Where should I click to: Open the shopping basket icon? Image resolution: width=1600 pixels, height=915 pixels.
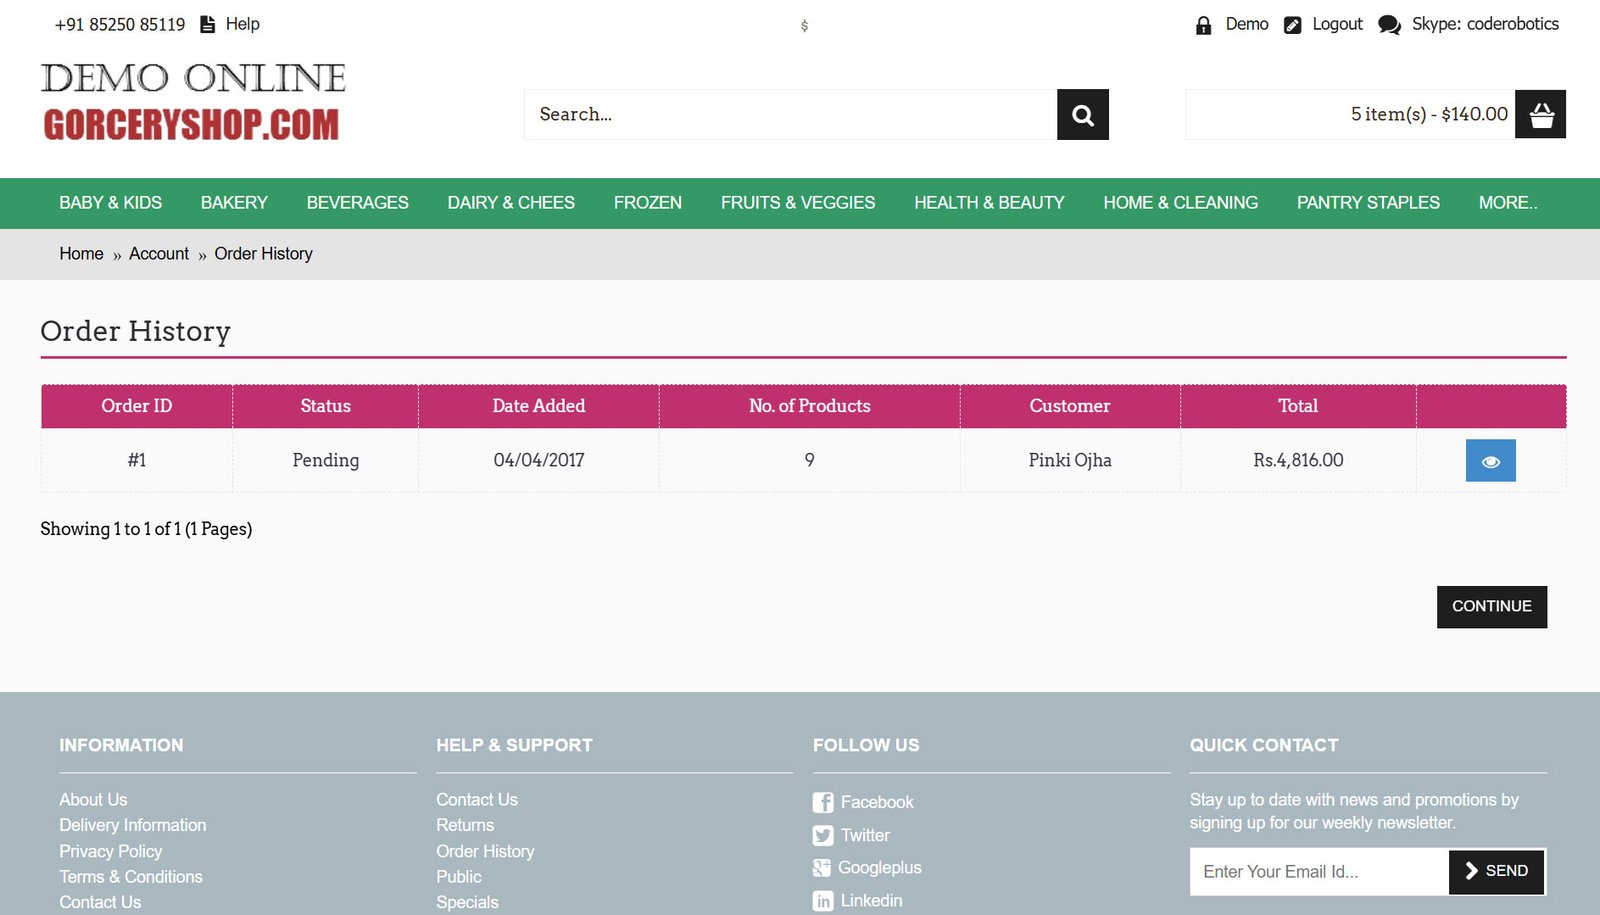[1541, 115]
